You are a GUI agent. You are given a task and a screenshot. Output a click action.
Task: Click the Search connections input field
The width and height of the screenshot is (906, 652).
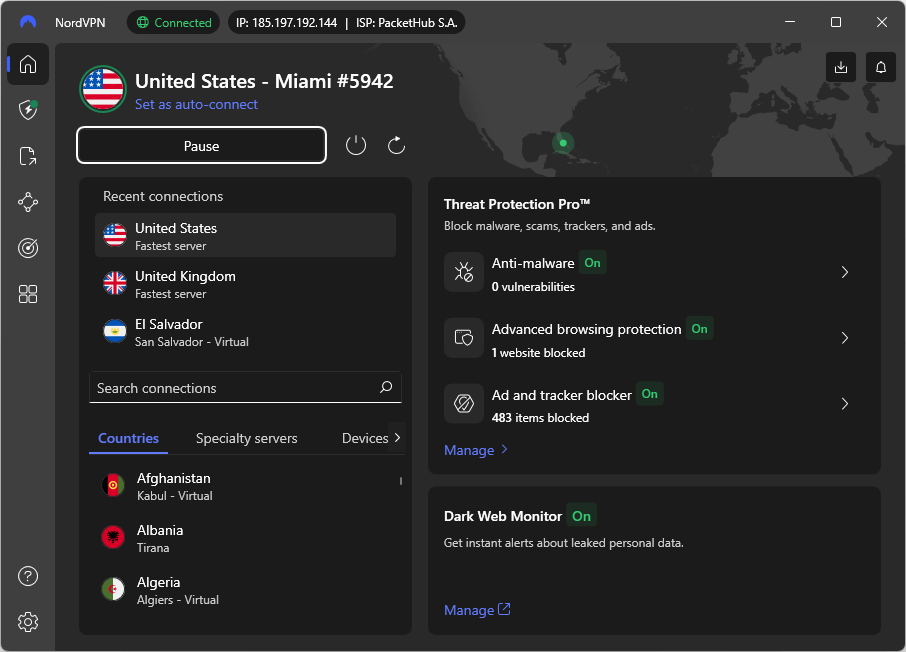235,388
